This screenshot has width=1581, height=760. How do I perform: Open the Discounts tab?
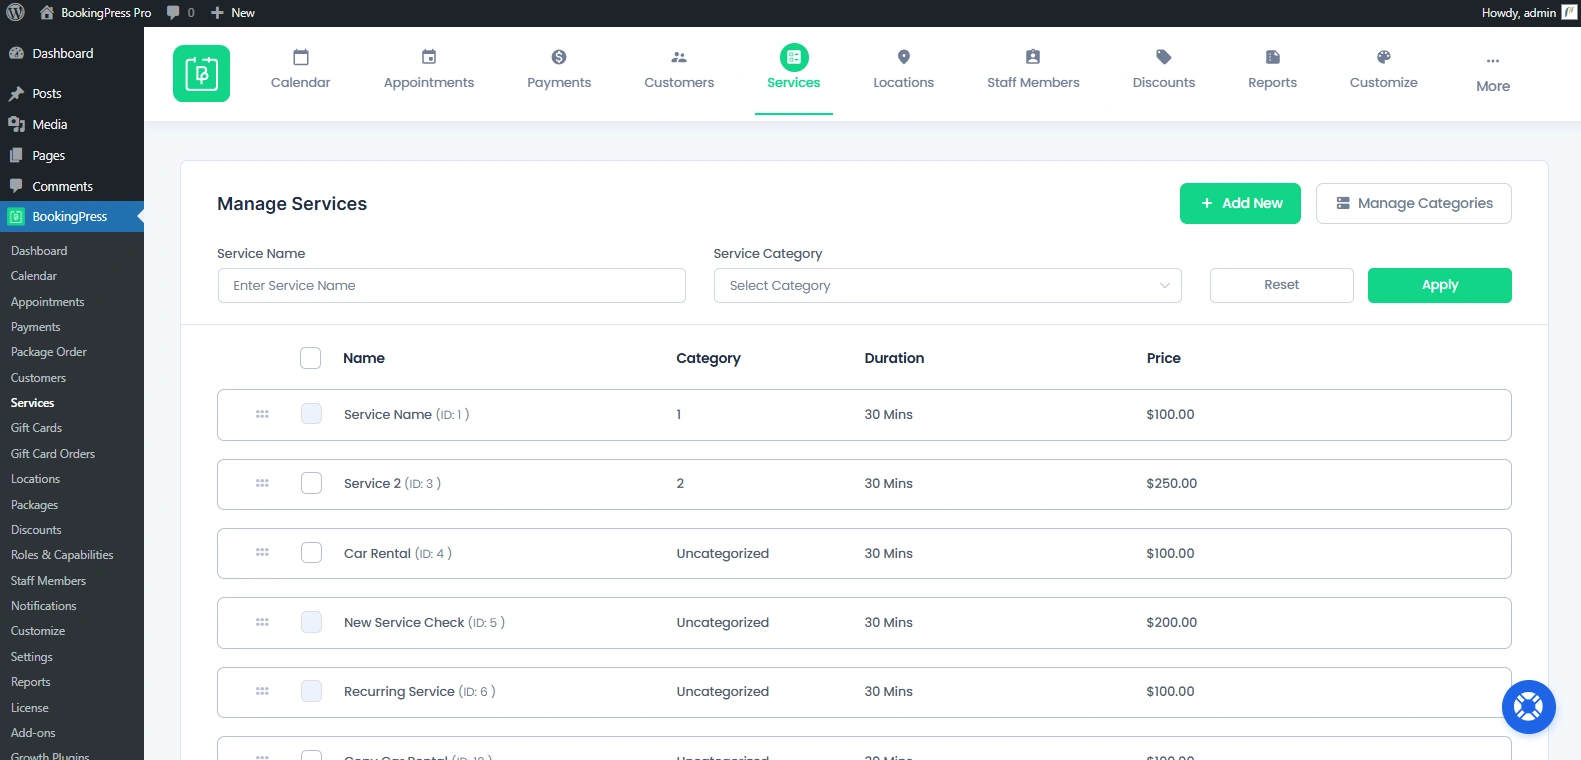pos(1164,71)
